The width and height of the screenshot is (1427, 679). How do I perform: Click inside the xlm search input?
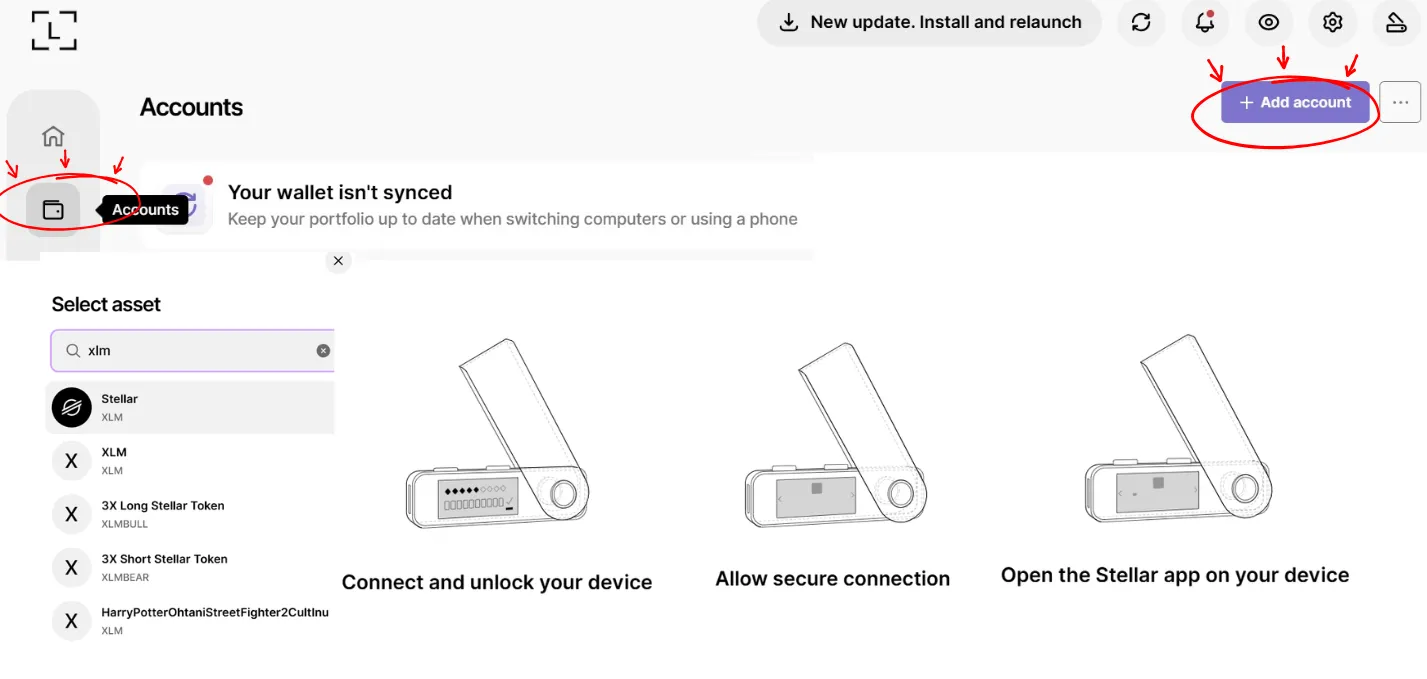coord(192,351)
